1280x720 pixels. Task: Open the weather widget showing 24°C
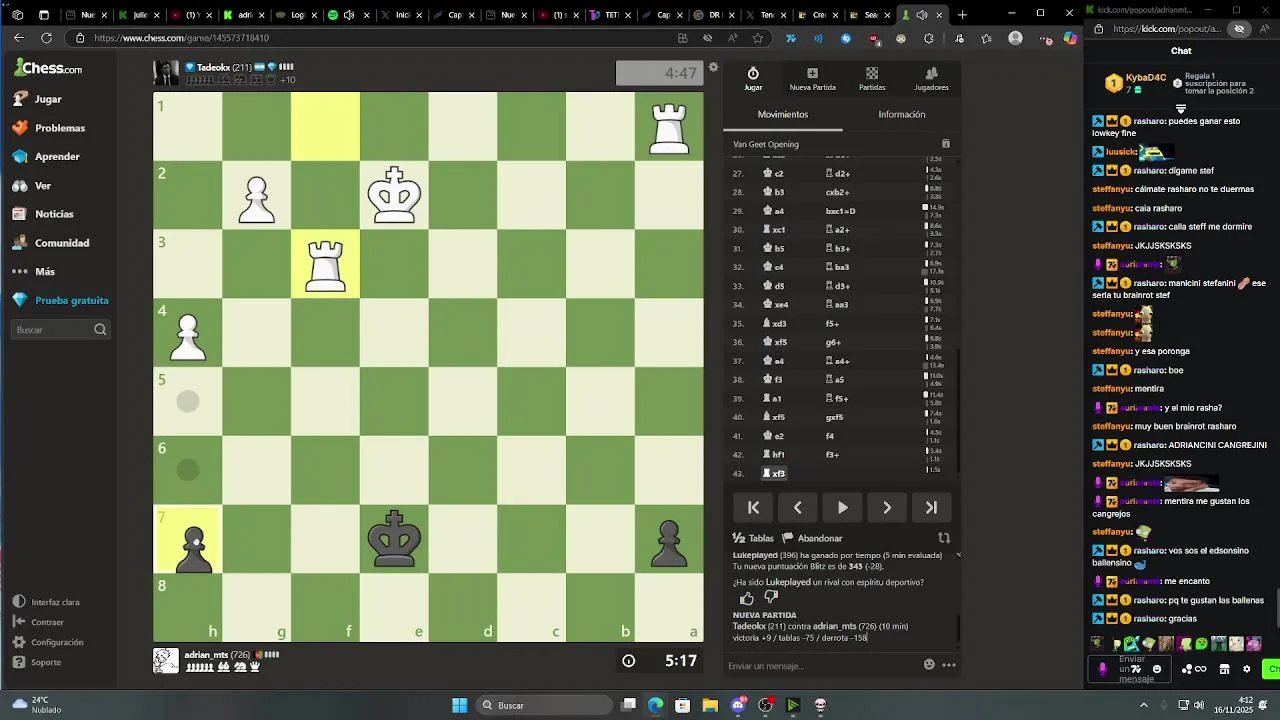[38, 705]
